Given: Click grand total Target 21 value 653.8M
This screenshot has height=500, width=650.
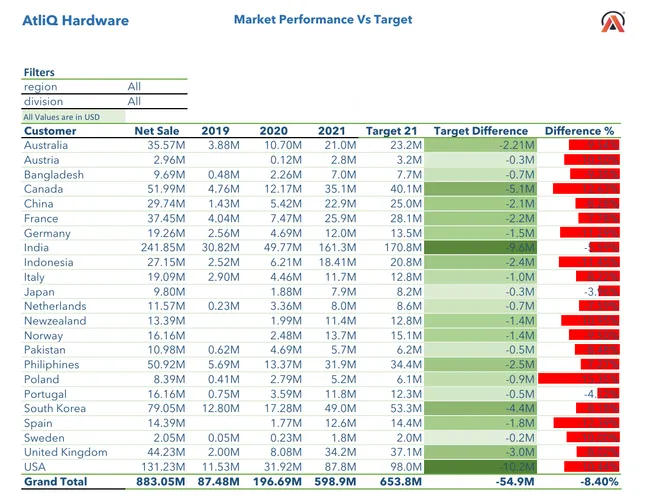Looking at the screenshot, I should (x=400, y=482).
